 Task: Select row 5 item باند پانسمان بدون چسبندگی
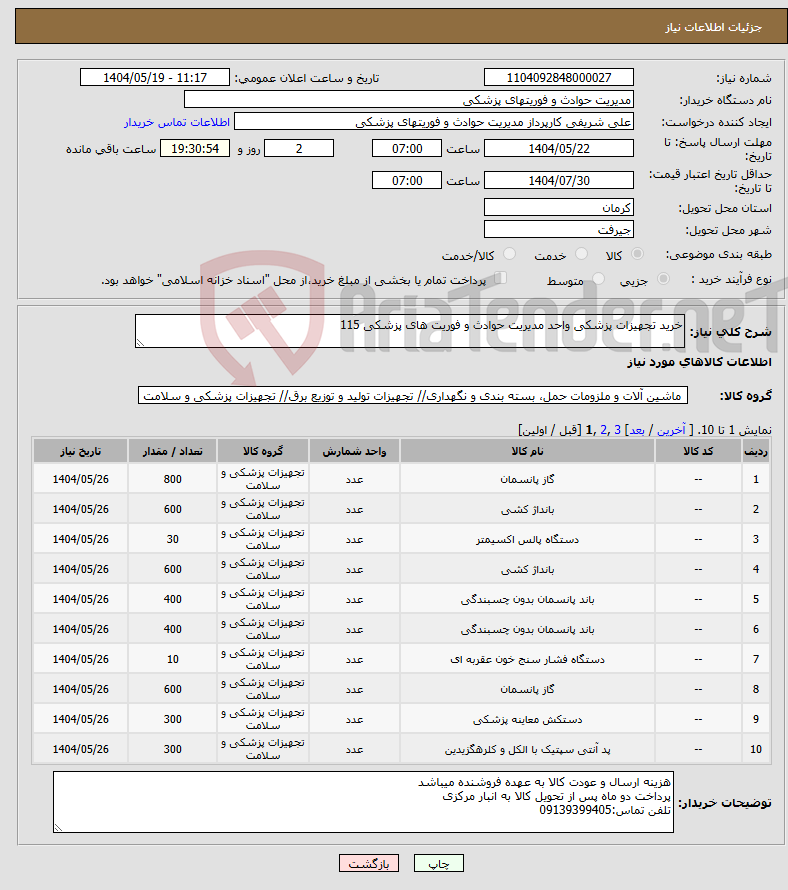[527, 599]
